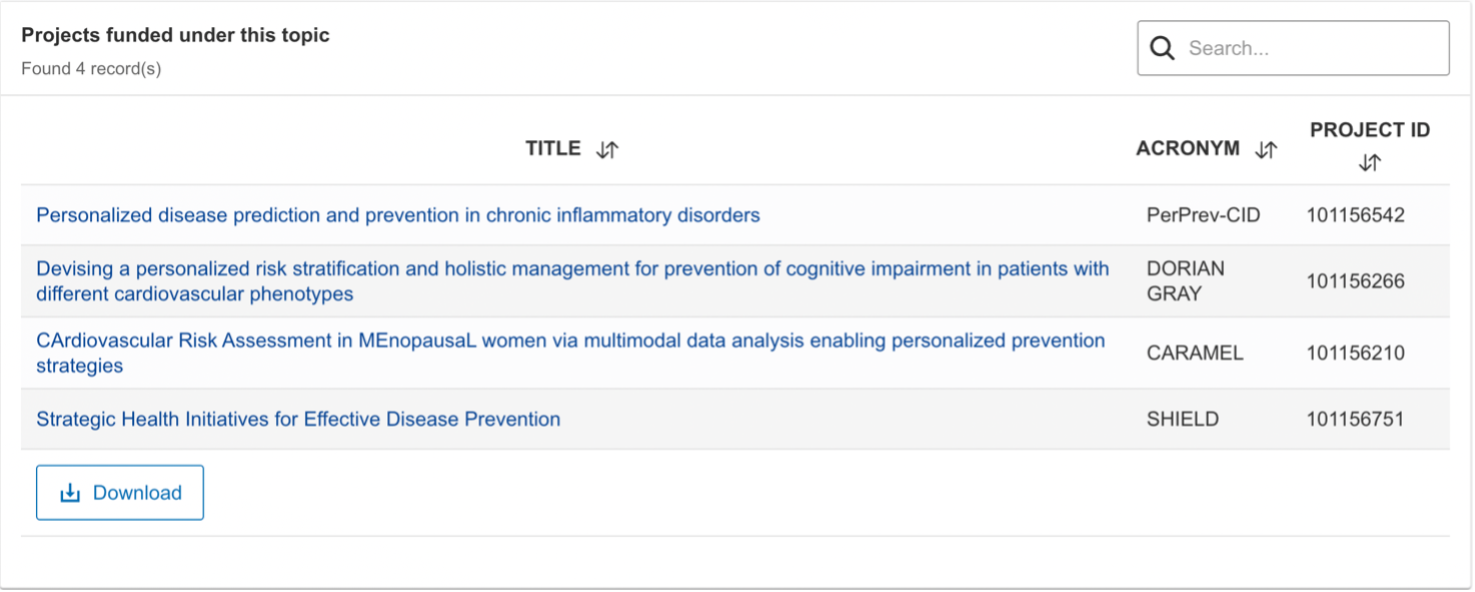Open Personalized disease prediction project link

398,215
